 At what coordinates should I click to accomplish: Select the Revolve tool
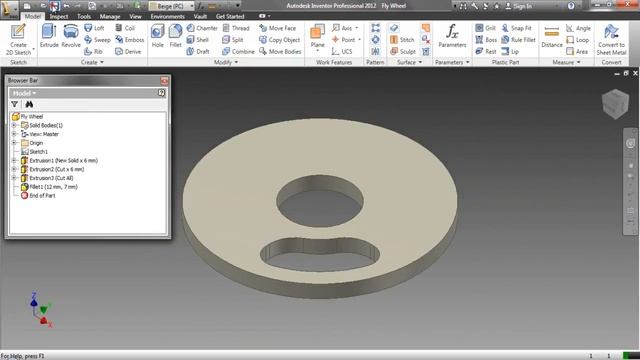(x=71, y=36)
